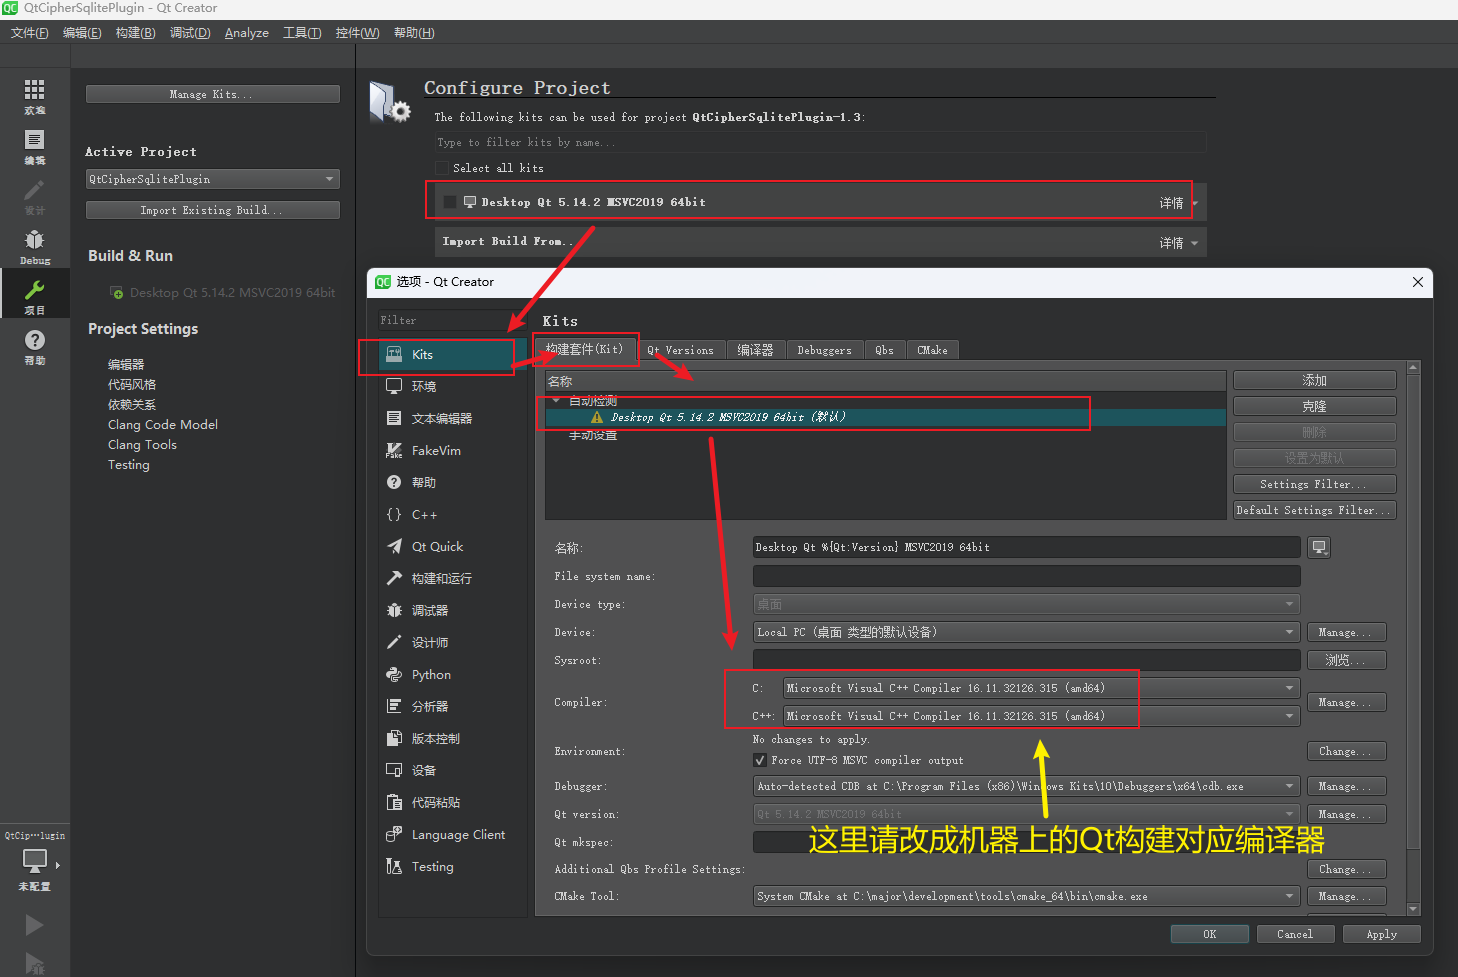Open the Qt Quick options category
The width and height of the screenshot is (1458, 977).
453,547
